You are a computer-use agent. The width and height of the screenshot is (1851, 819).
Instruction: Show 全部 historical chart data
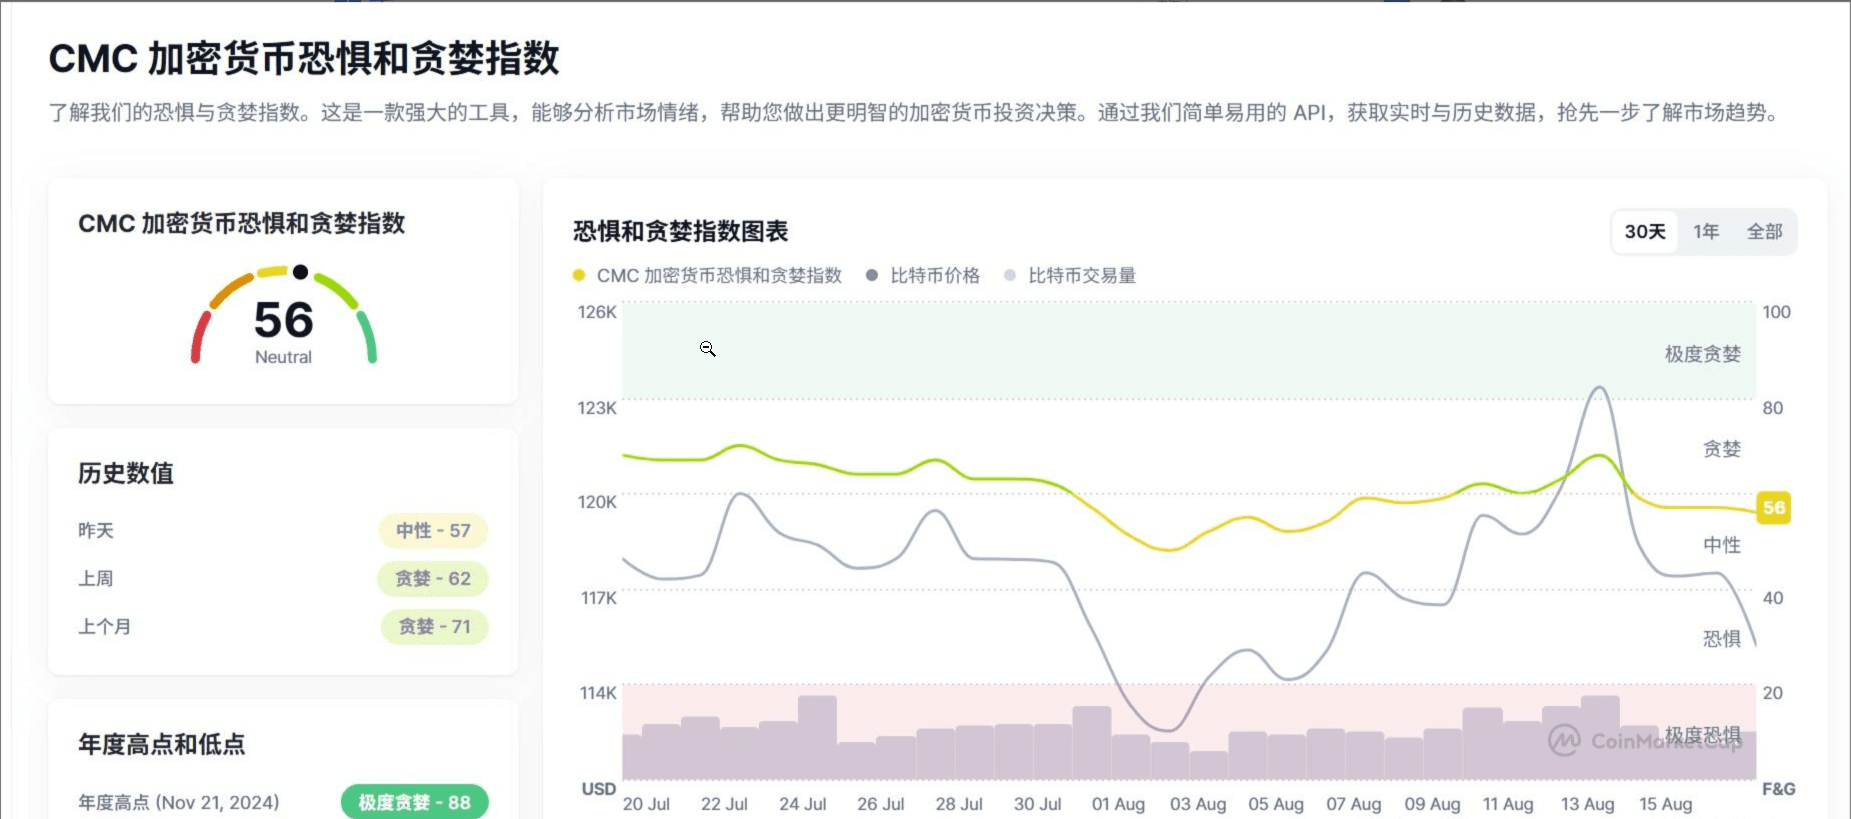click(1764, 232)
